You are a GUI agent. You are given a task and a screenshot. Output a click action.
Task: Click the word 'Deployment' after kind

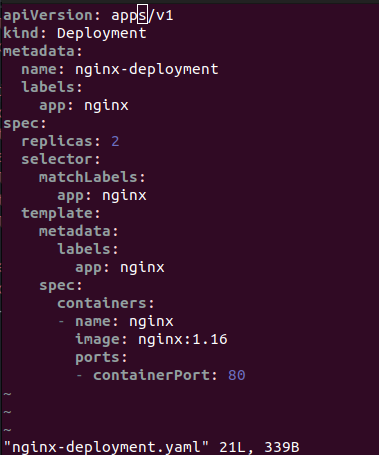click(x=102, y=34)
